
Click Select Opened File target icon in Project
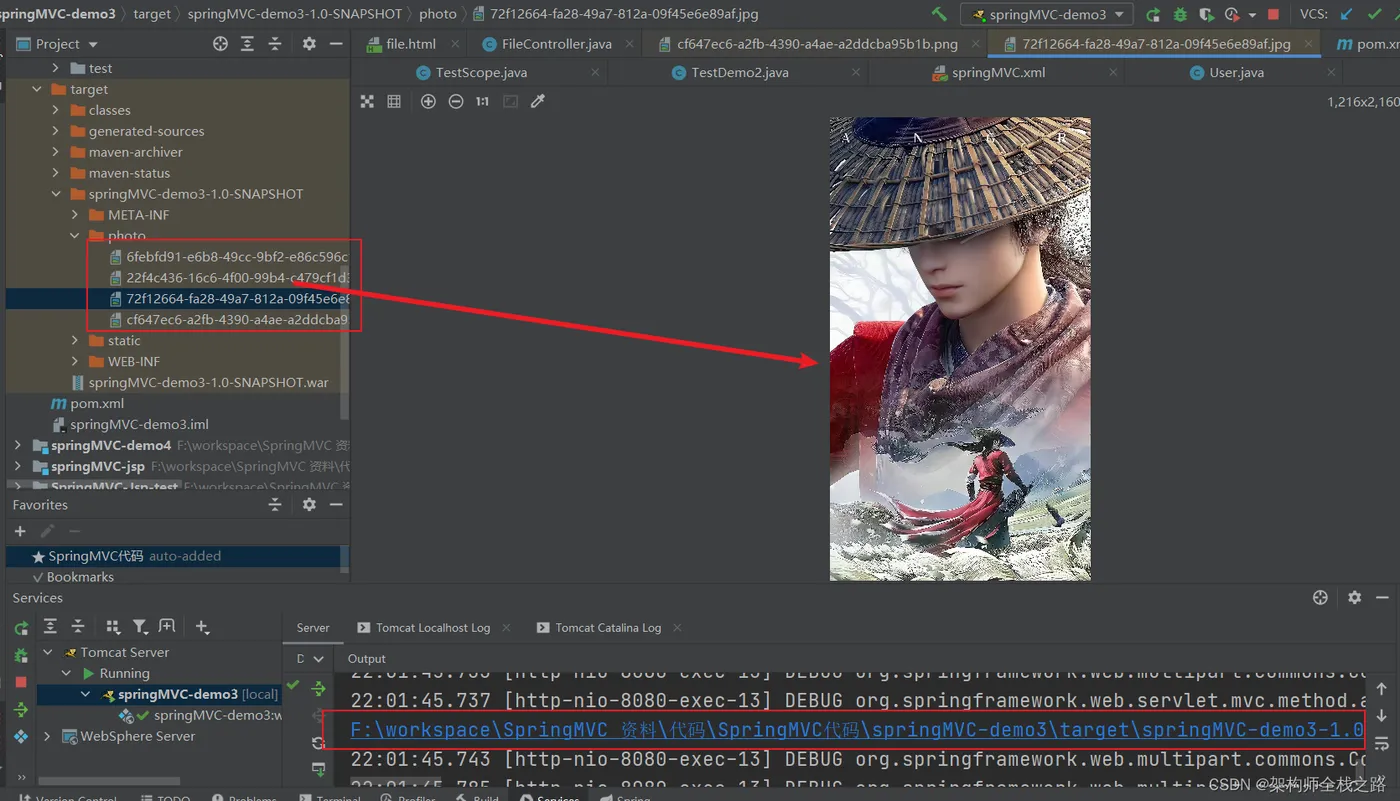[x=220, y=44]
